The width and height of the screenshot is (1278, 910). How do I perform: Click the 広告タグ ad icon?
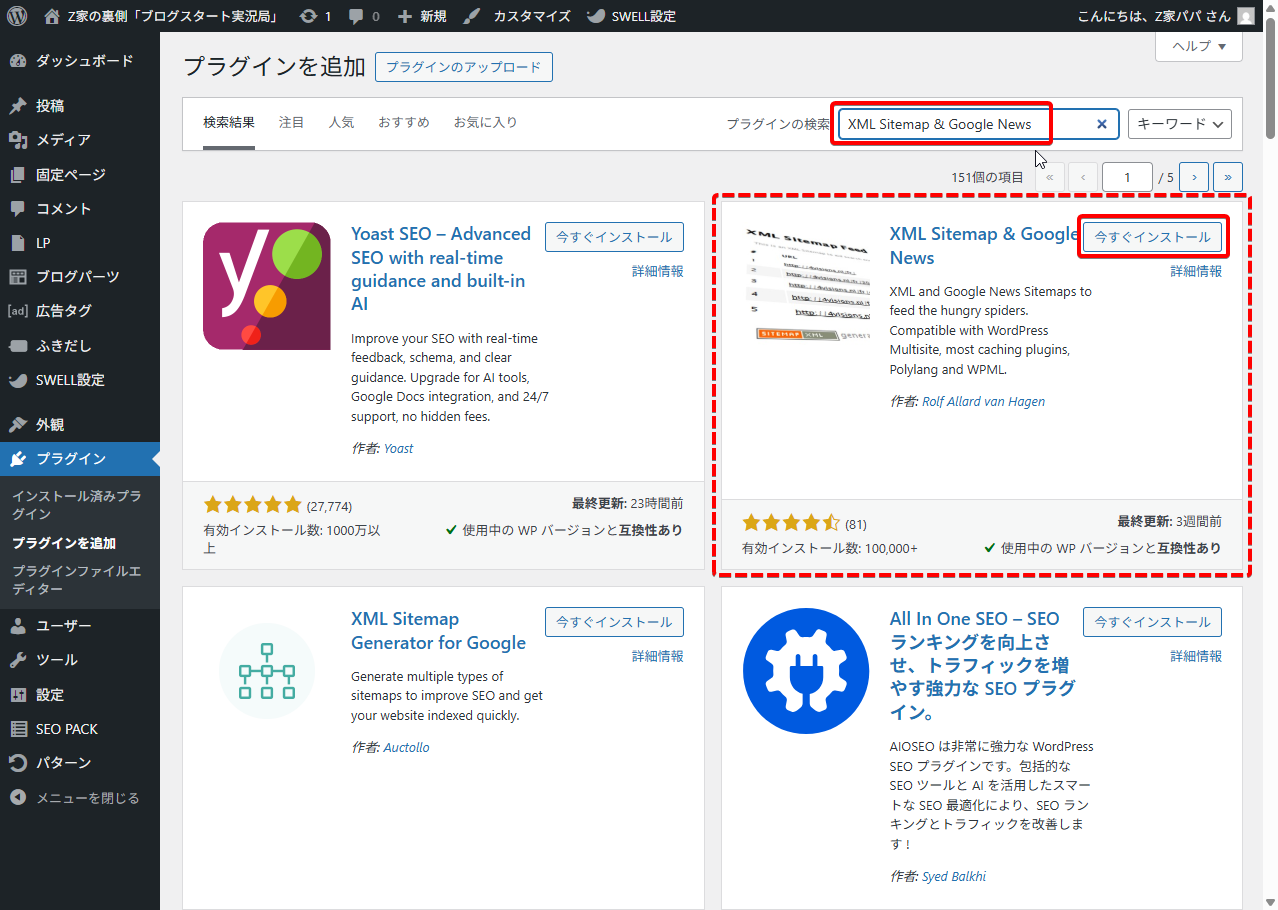pos(18,311)
